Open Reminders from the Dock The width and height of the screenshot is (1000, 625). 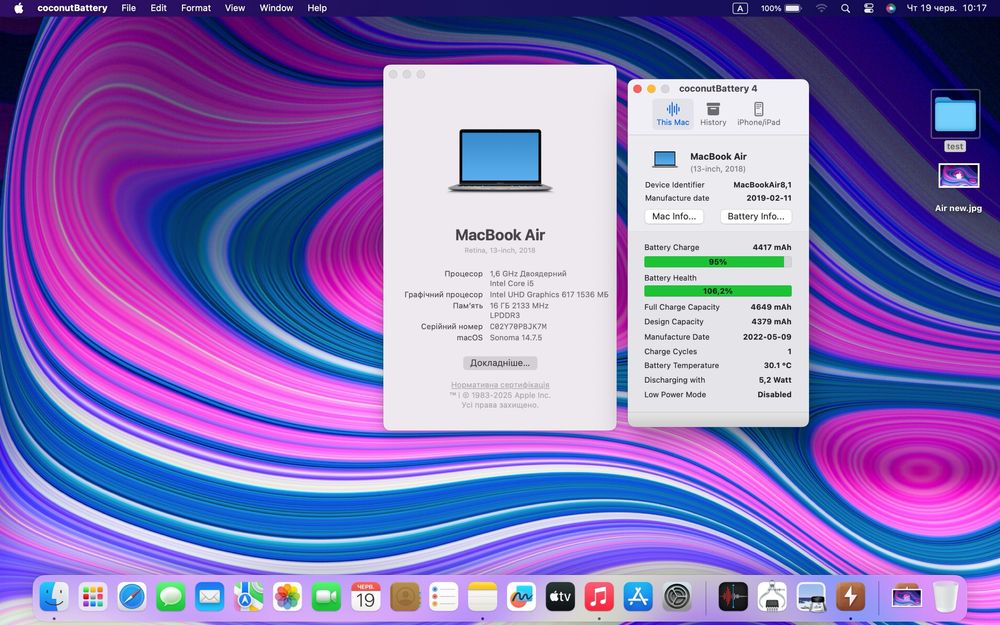click(443, 598)
